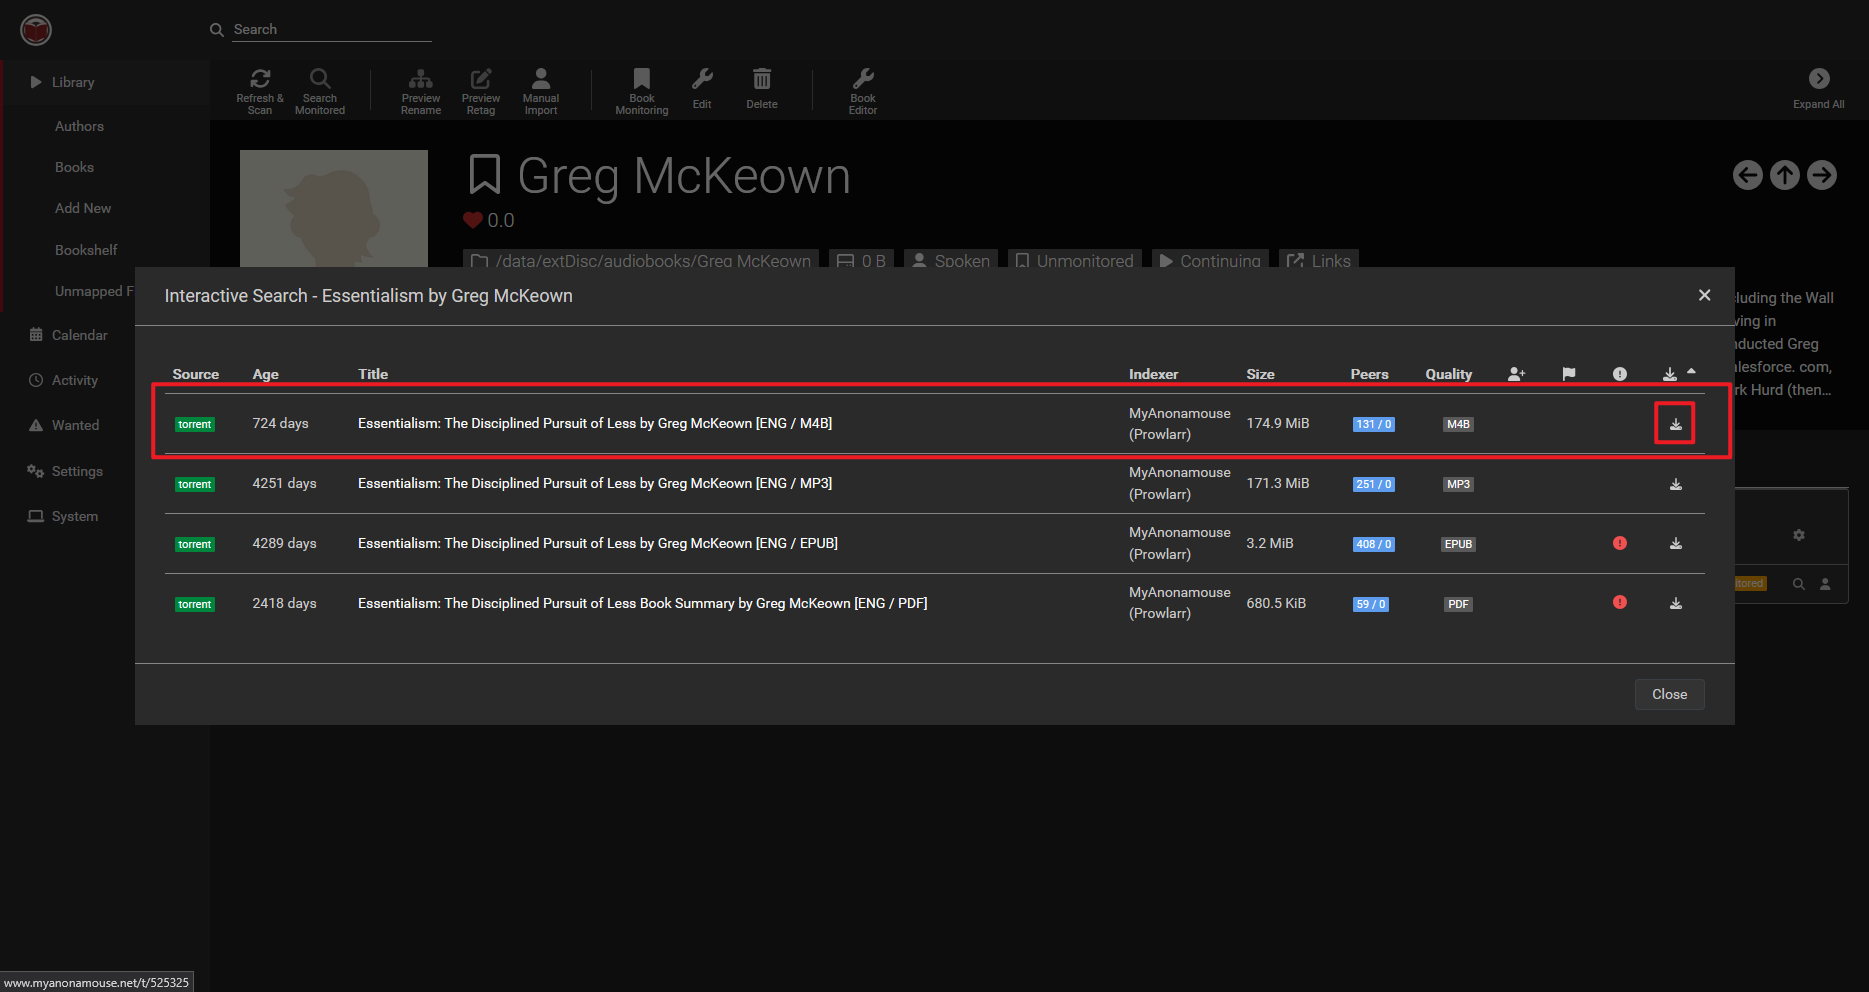
Task: Click the rejection warning icon on EPUB row
Action: (x=1619, y=543)
